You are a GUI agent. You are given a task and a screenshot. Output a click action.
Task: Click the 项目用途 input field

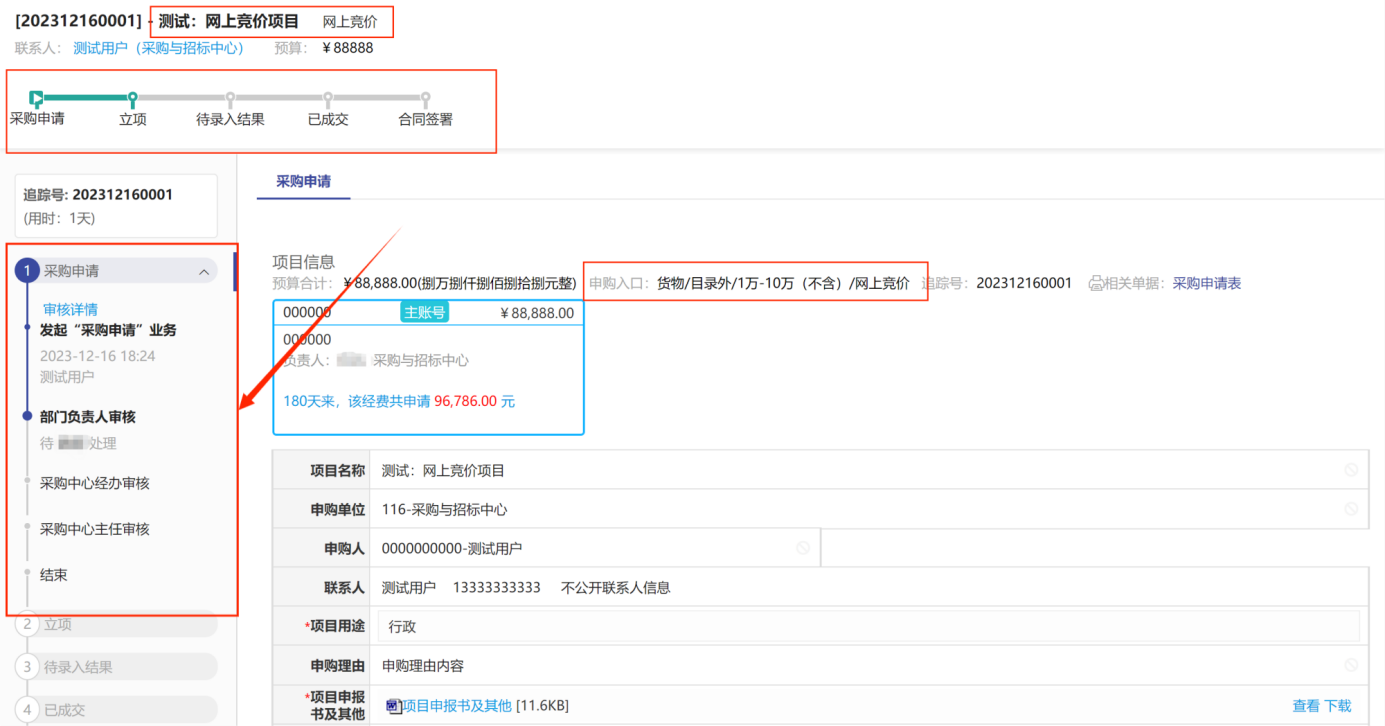point(868,627)
